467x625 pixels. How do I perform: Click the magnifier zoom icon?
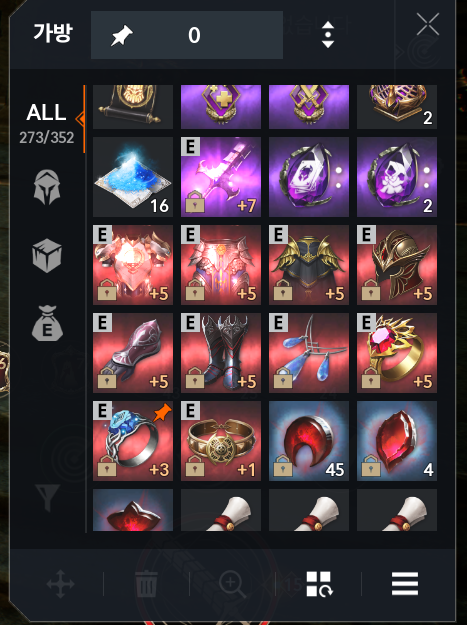tap(232, 585)
